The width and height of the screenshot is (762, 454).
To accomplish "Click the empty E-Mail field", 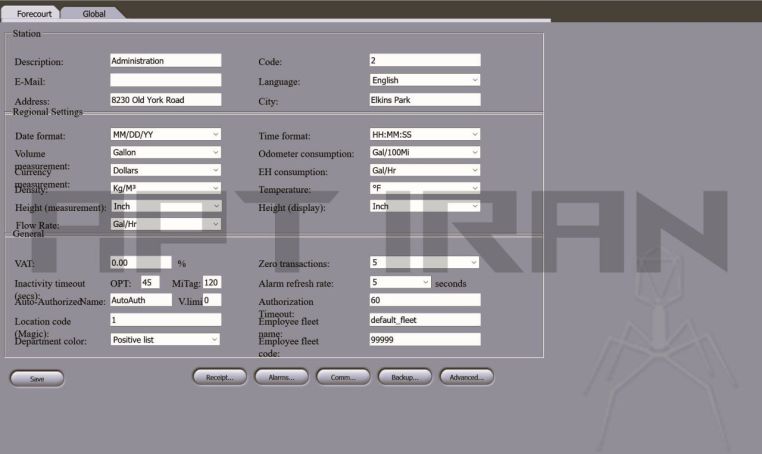I will coord(165,80).
